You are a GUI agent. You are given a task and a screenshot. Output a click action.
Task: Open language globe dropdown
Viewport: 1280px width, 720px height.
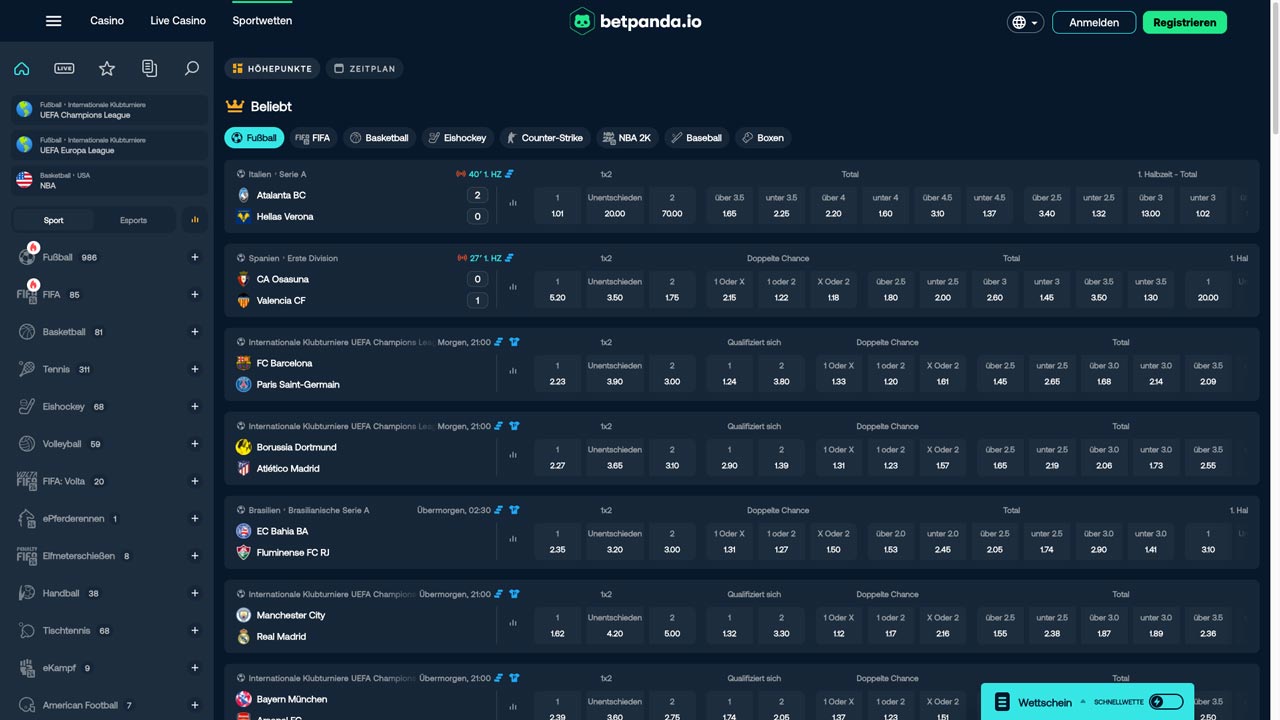click(1025, 22)
